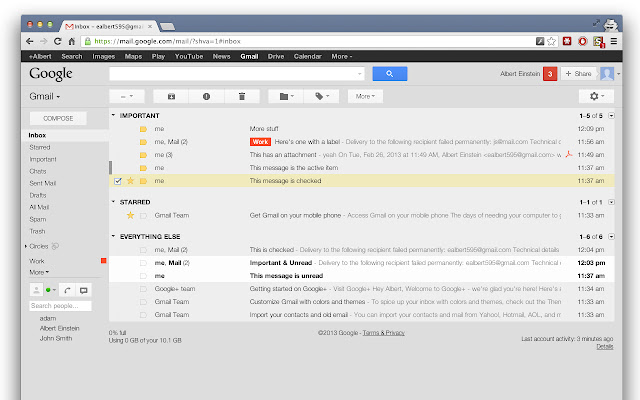This screenshot has width=640, height=400.
Task: Open the browser home page icon
Action: coord(72,41)
